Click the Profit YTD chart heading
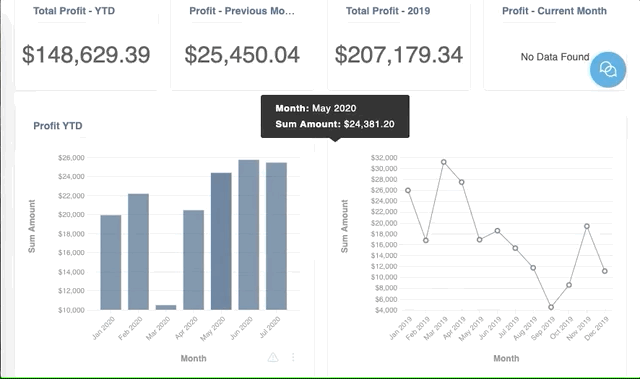Screen dimensions: 640x379 (58, 126)
